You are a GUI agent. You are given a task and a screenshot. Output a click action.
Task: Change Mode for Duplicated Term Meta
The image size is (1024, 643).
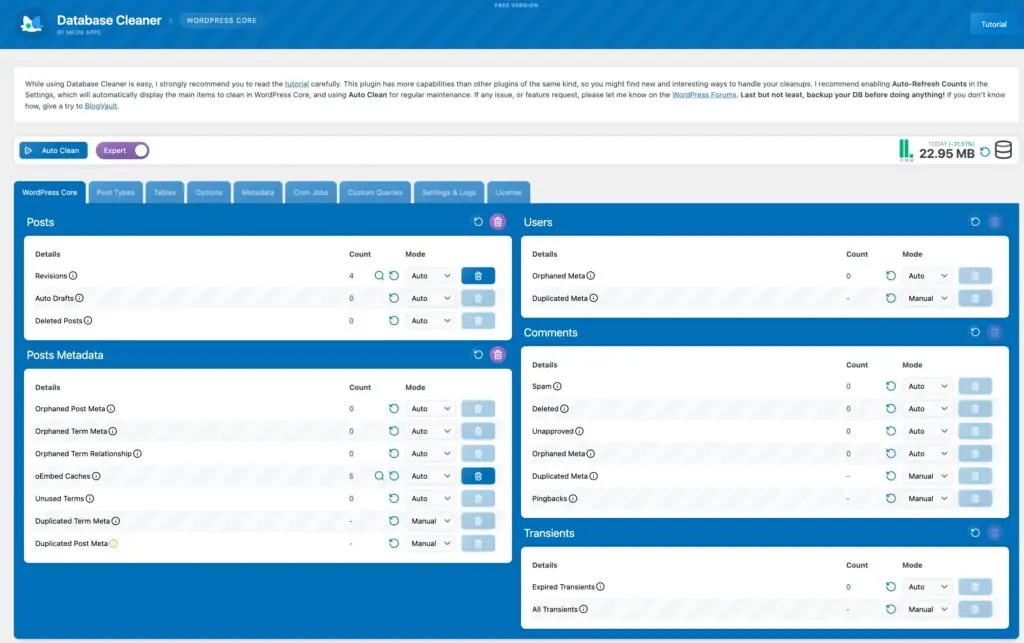point(430,522)
